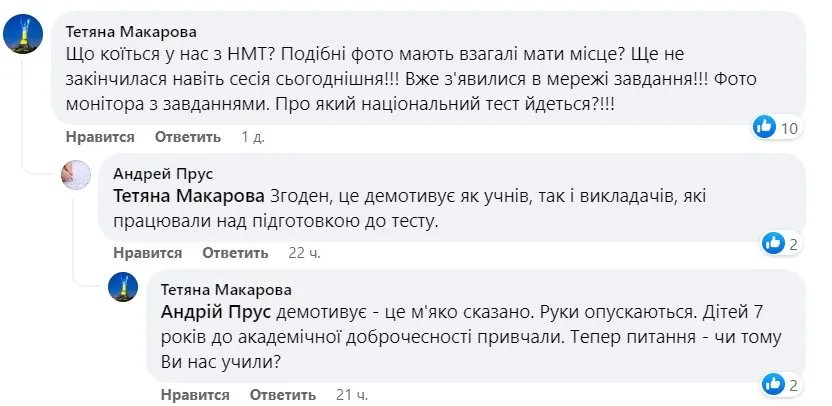Image resolution: width=832 pixels, height=406 pixels.
Task: Reply to Андрей Прус's comment via Ответить
Action: 235,253
